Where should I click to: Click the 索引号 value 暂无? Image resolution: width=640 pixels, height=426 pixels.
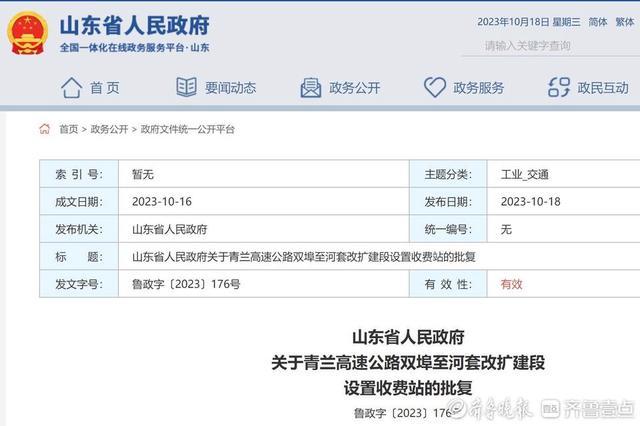pyautogui.click(x=143, y=175)
